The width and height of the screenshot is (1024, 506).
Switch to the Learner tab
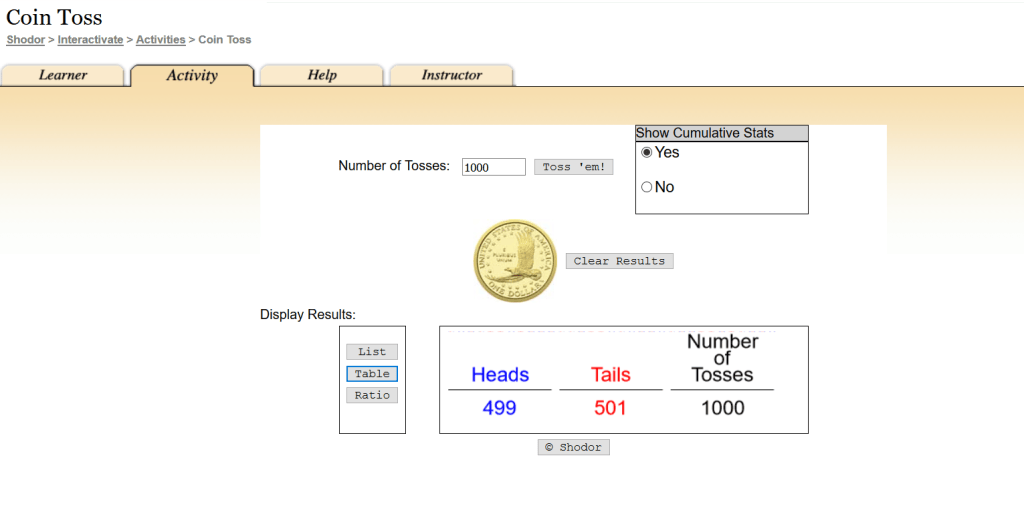point(63,75)
